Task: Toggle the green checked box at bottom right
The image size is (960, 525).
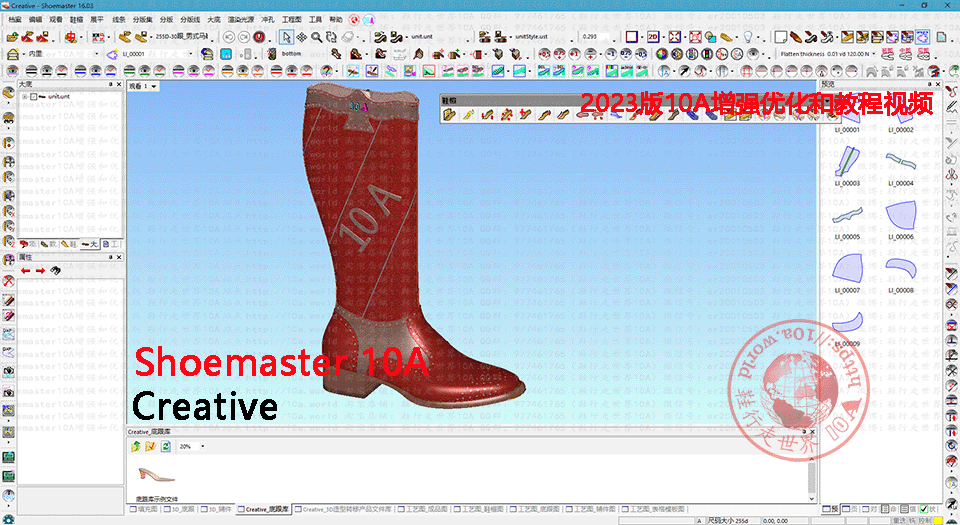Action: pyautogui.click(x=923, y=508)
